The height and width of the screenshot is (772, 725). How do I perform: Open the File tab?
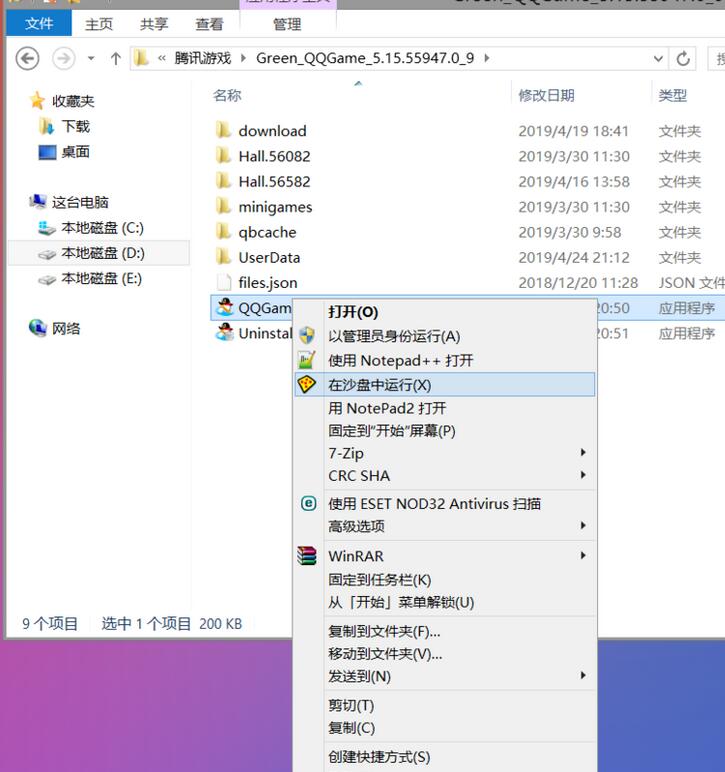38,23
